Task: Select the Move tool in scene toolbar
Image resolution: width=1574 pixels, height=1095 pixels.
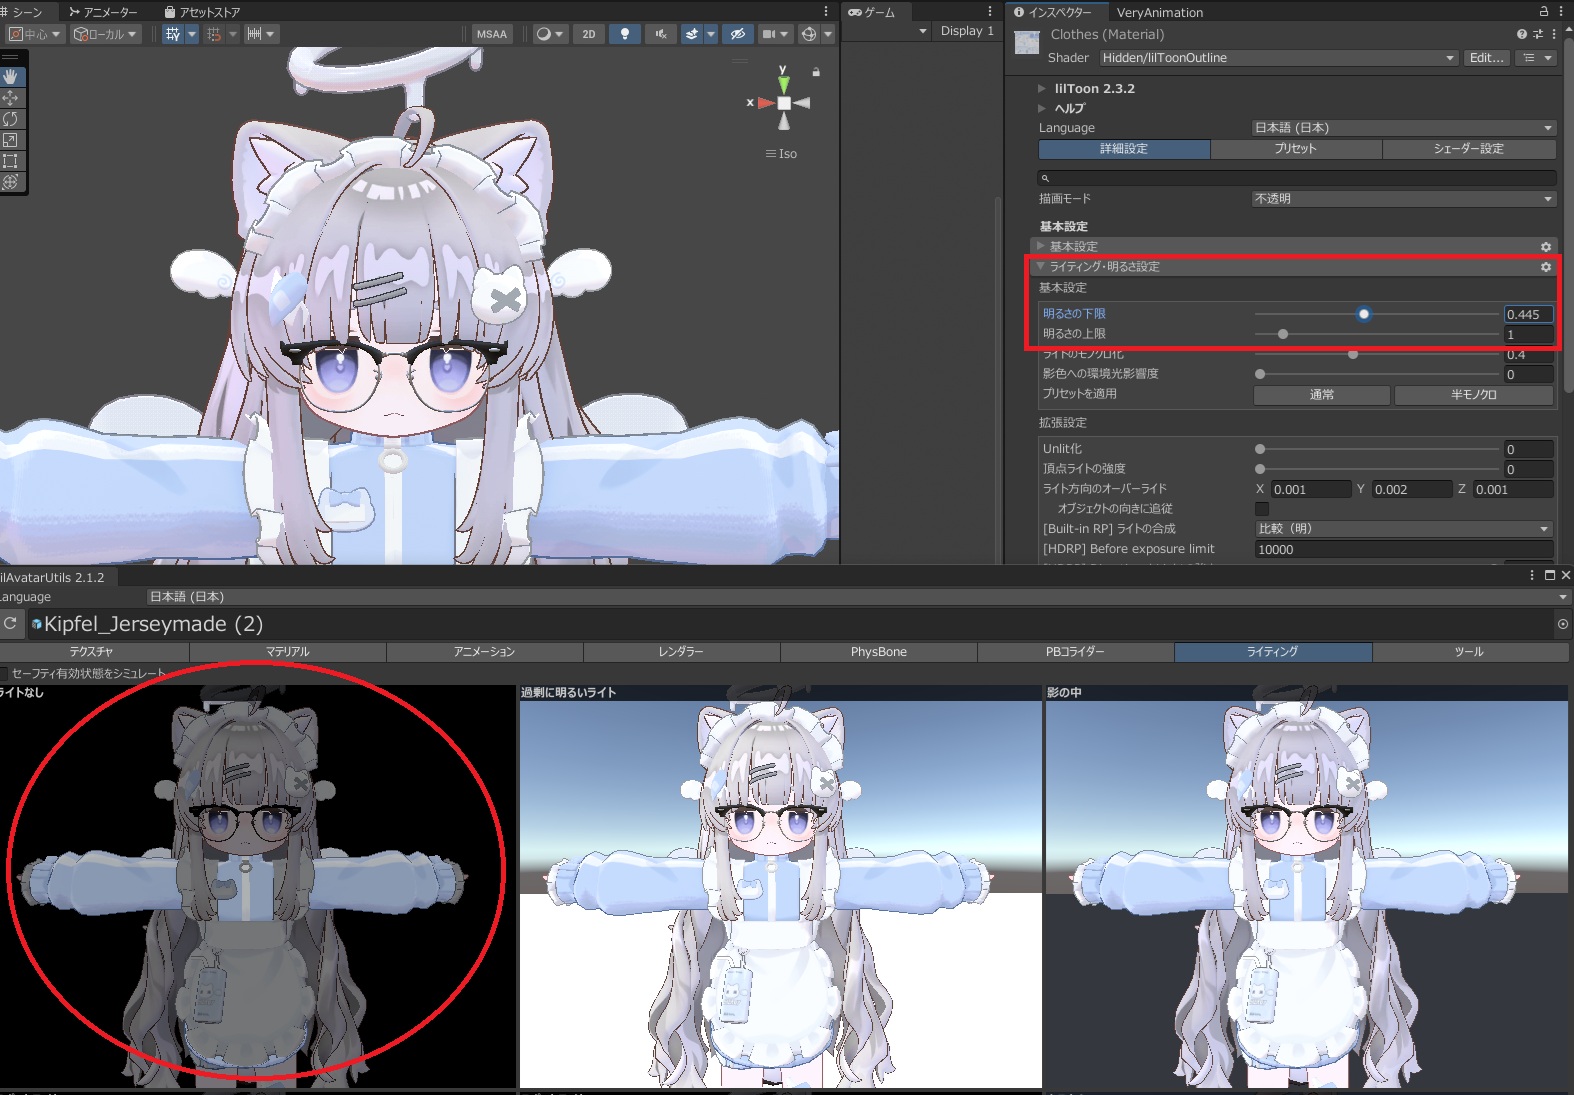Action: [11, 98]
